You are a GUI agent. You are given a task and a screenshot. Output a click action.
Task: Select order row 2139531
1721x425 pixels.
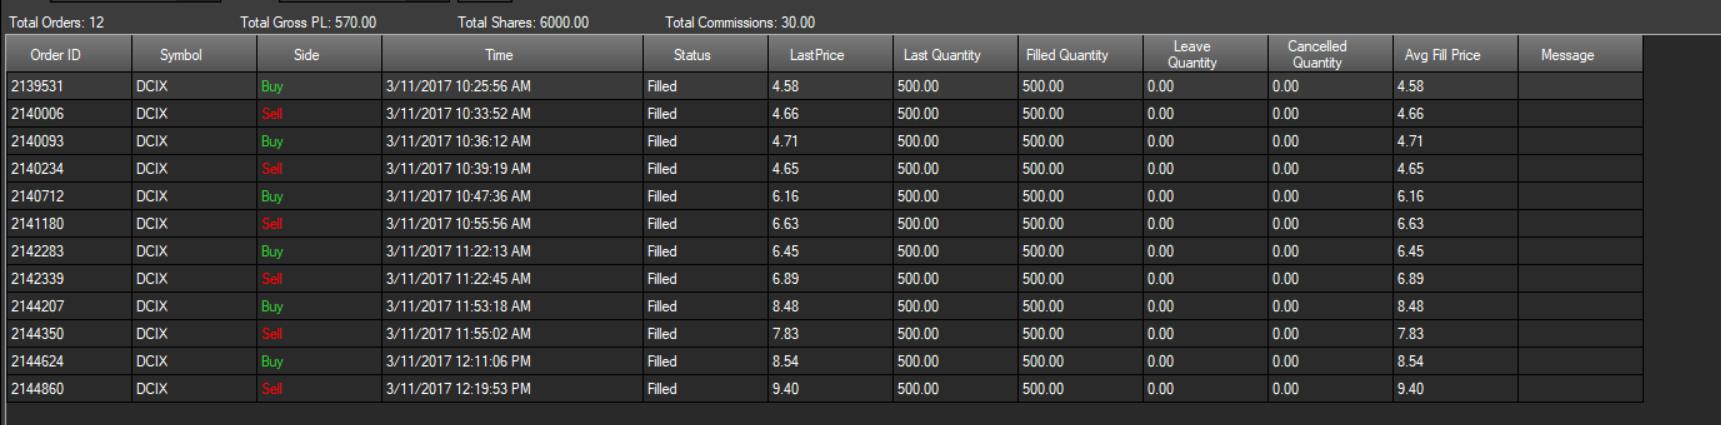pos(37,87)
